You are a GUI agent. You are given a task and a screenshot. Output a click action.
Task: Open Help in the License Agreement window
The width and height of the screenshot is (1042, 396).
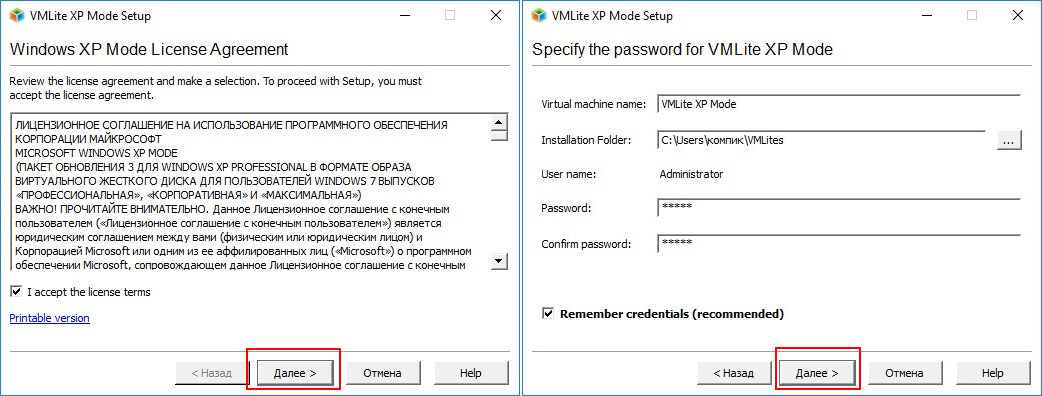click(x=471, y=373)
